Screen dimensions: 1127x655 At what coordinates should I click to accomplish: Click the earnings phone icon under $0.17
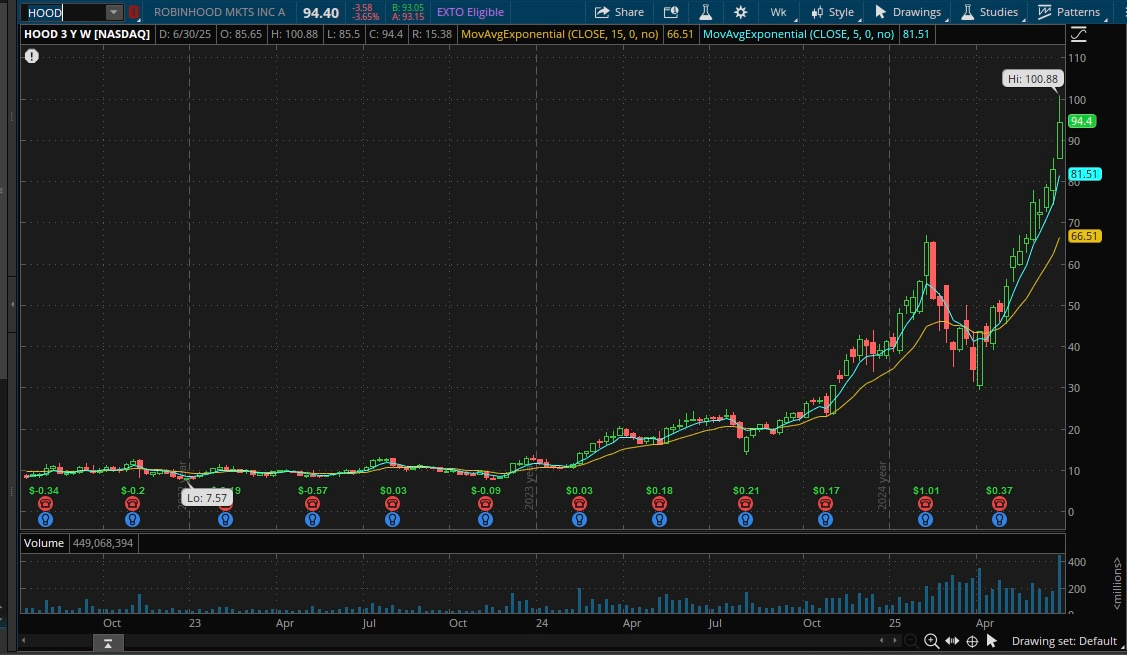pos(825,504)
